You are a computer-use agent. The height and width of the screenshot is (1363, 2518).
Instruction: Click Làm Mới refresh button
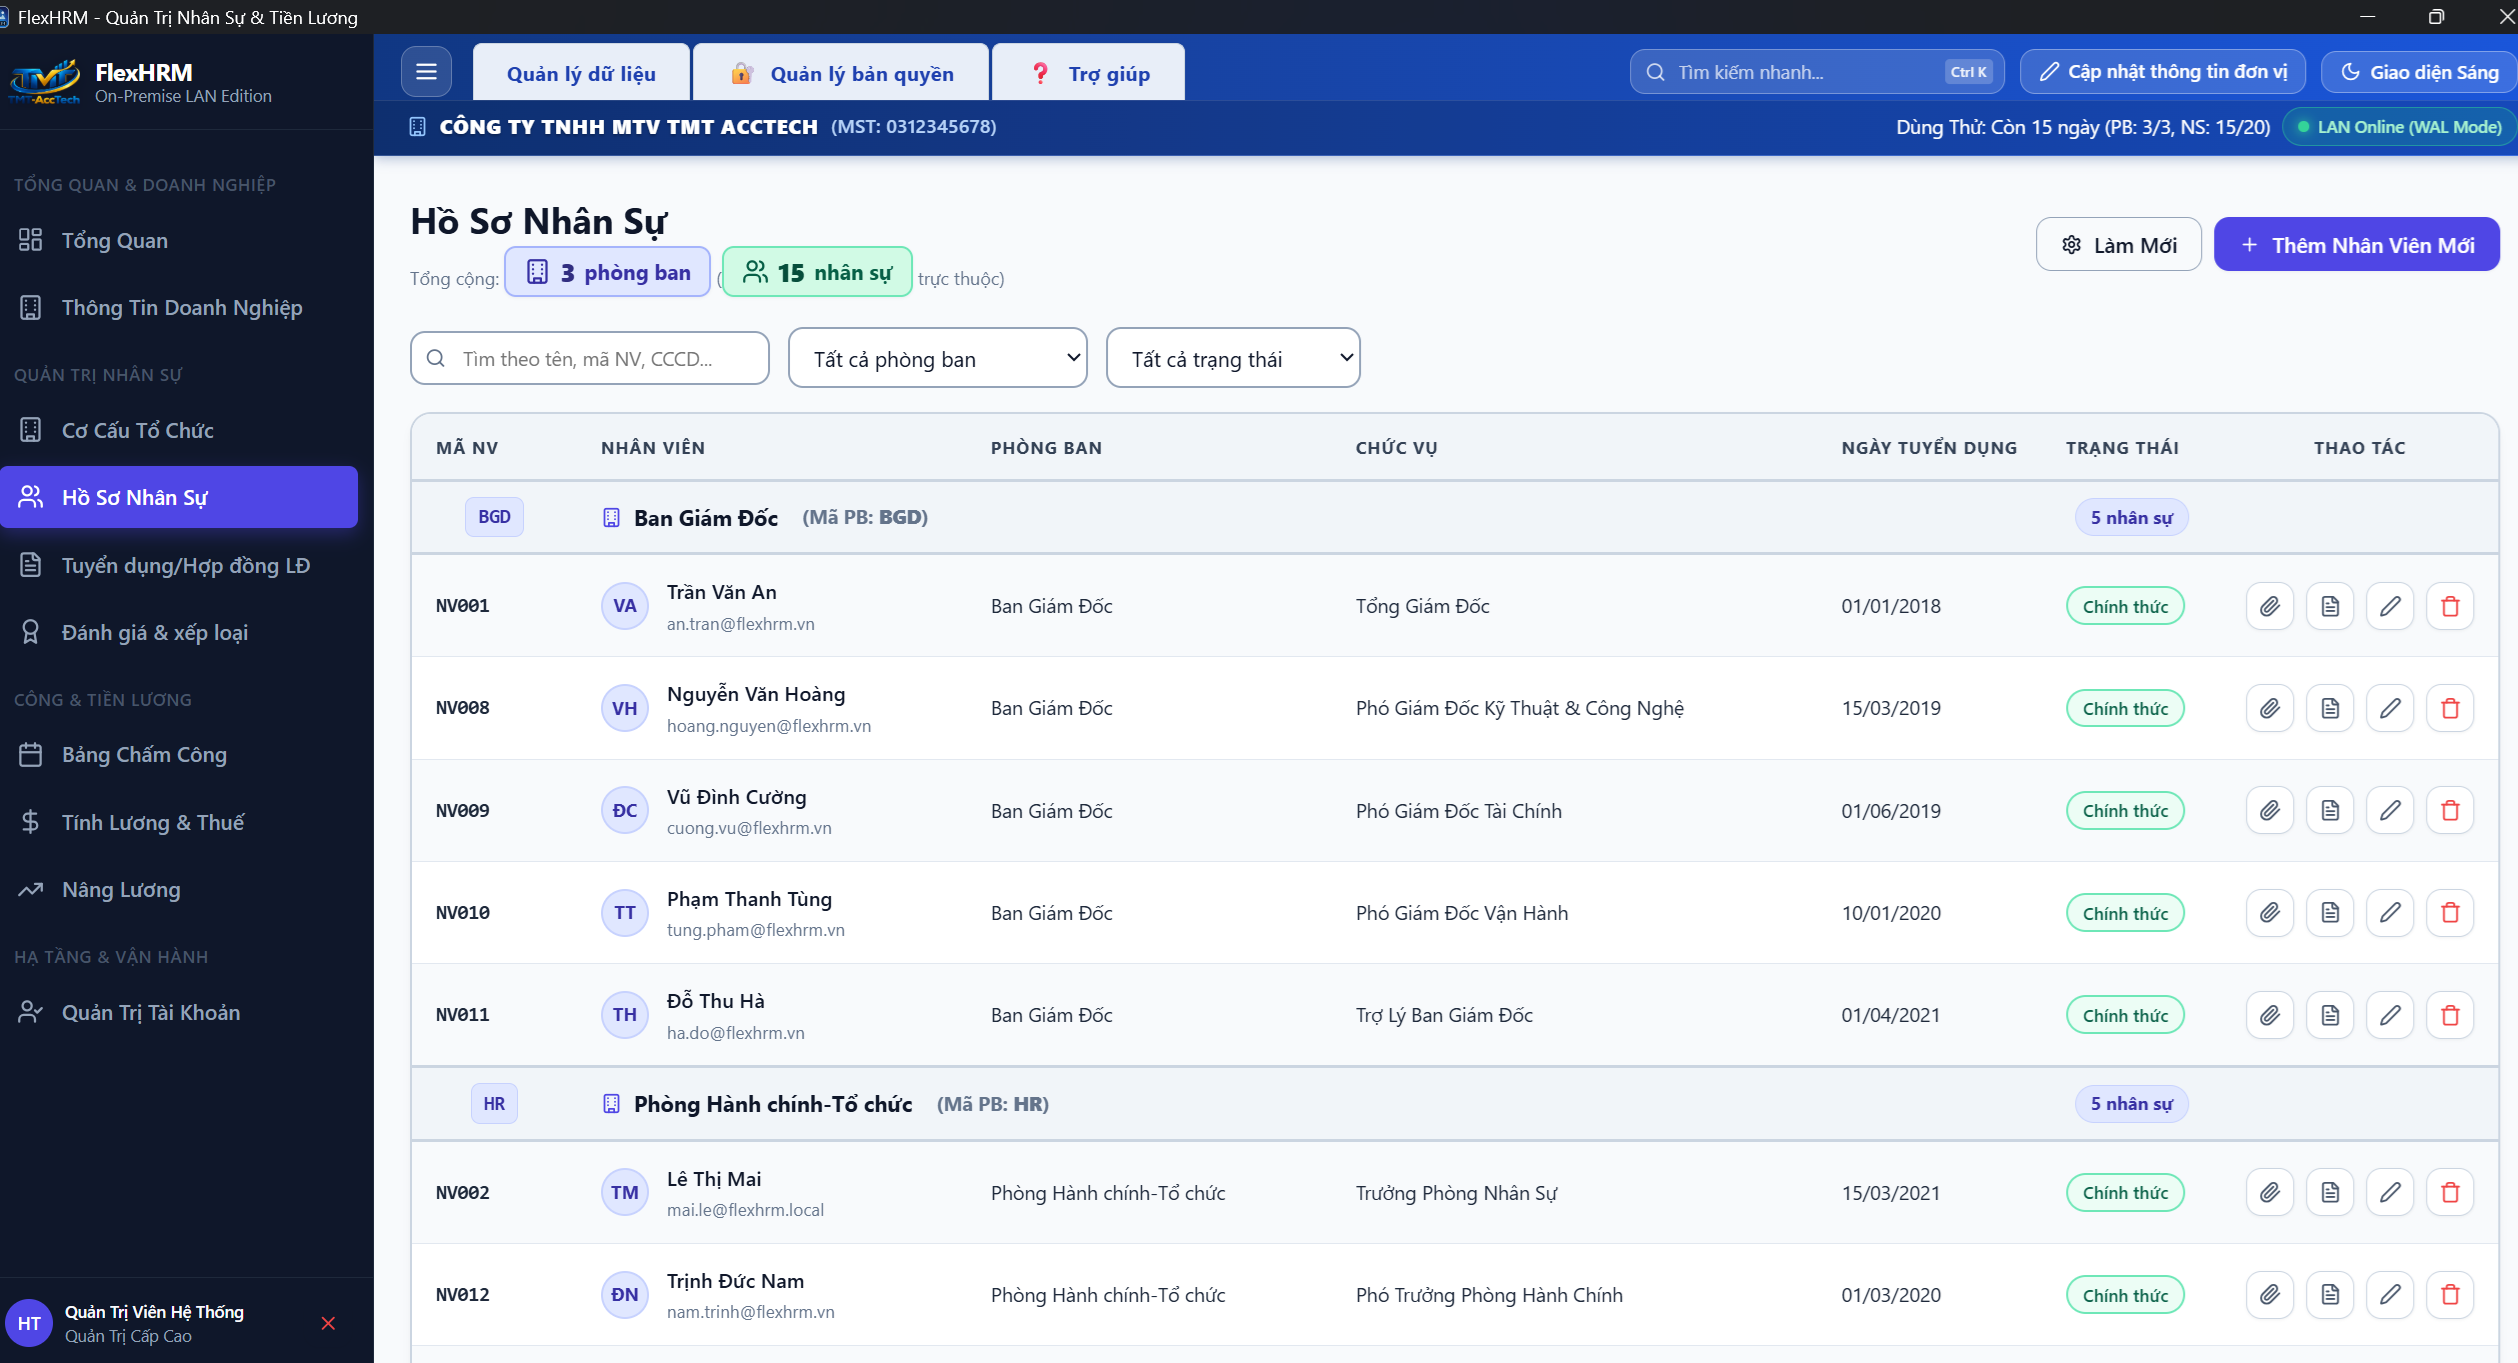pyautogui.click(x=2118, y=245)
